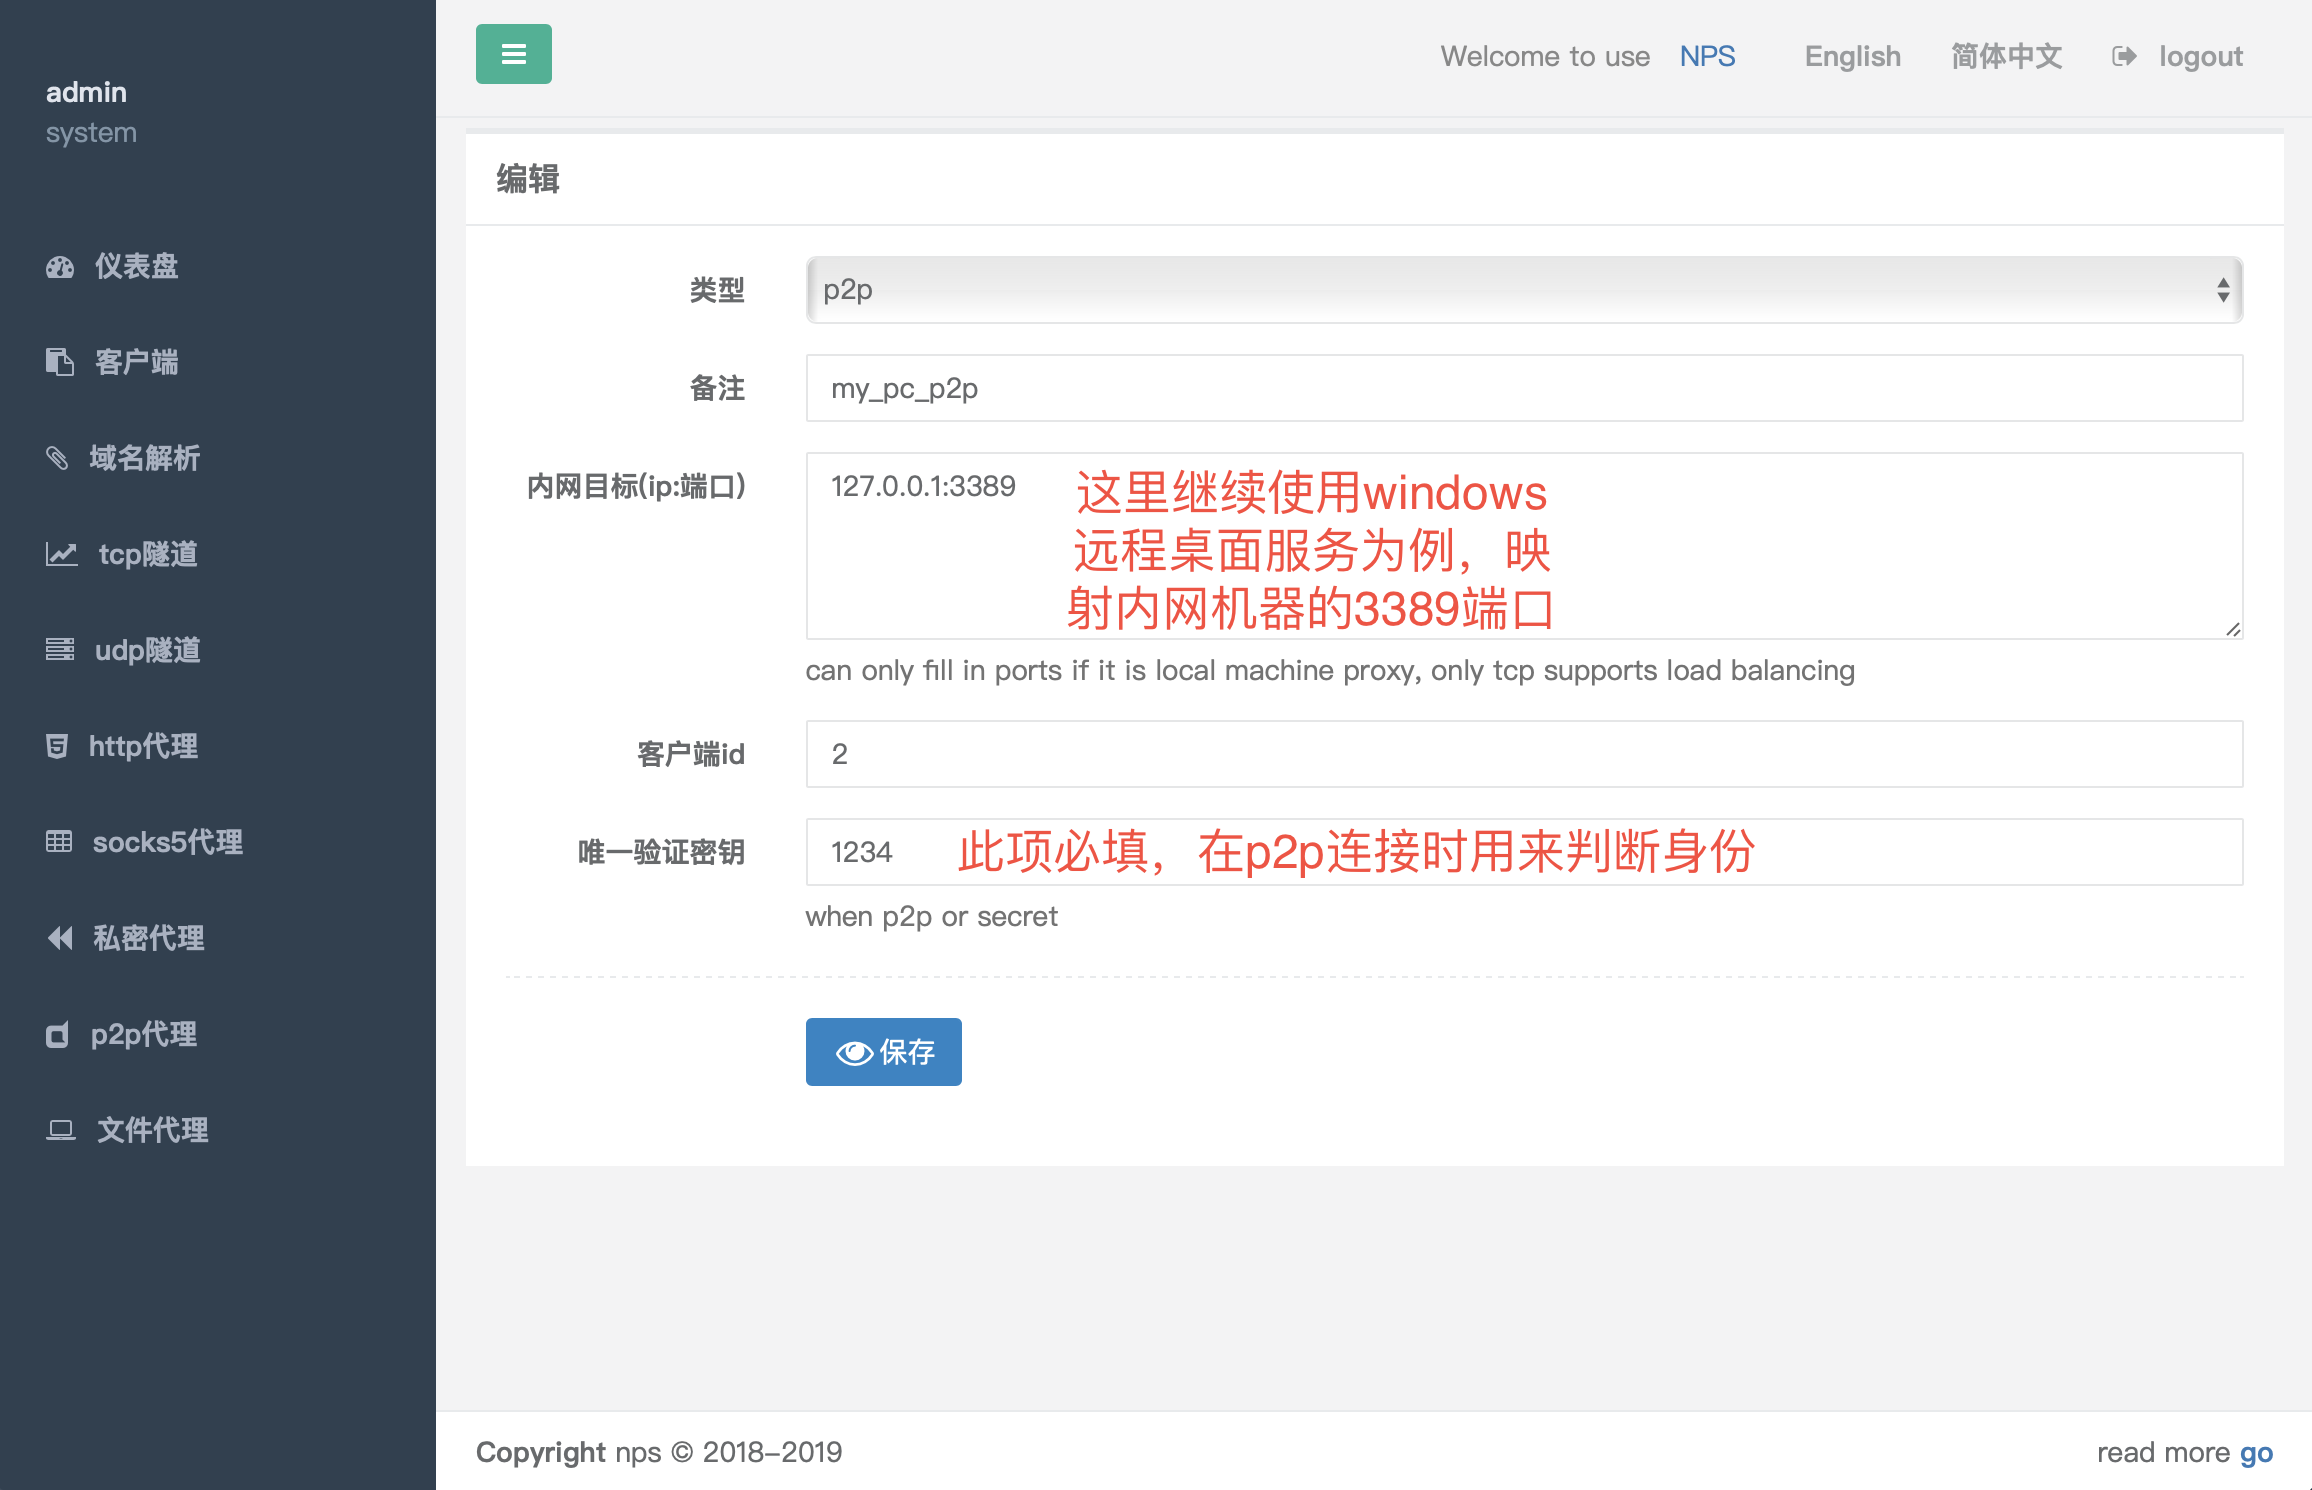Click the 客户端id field containing 2
Image resolution: width=2312 pixels, height=1490 pixels.
1524,754
